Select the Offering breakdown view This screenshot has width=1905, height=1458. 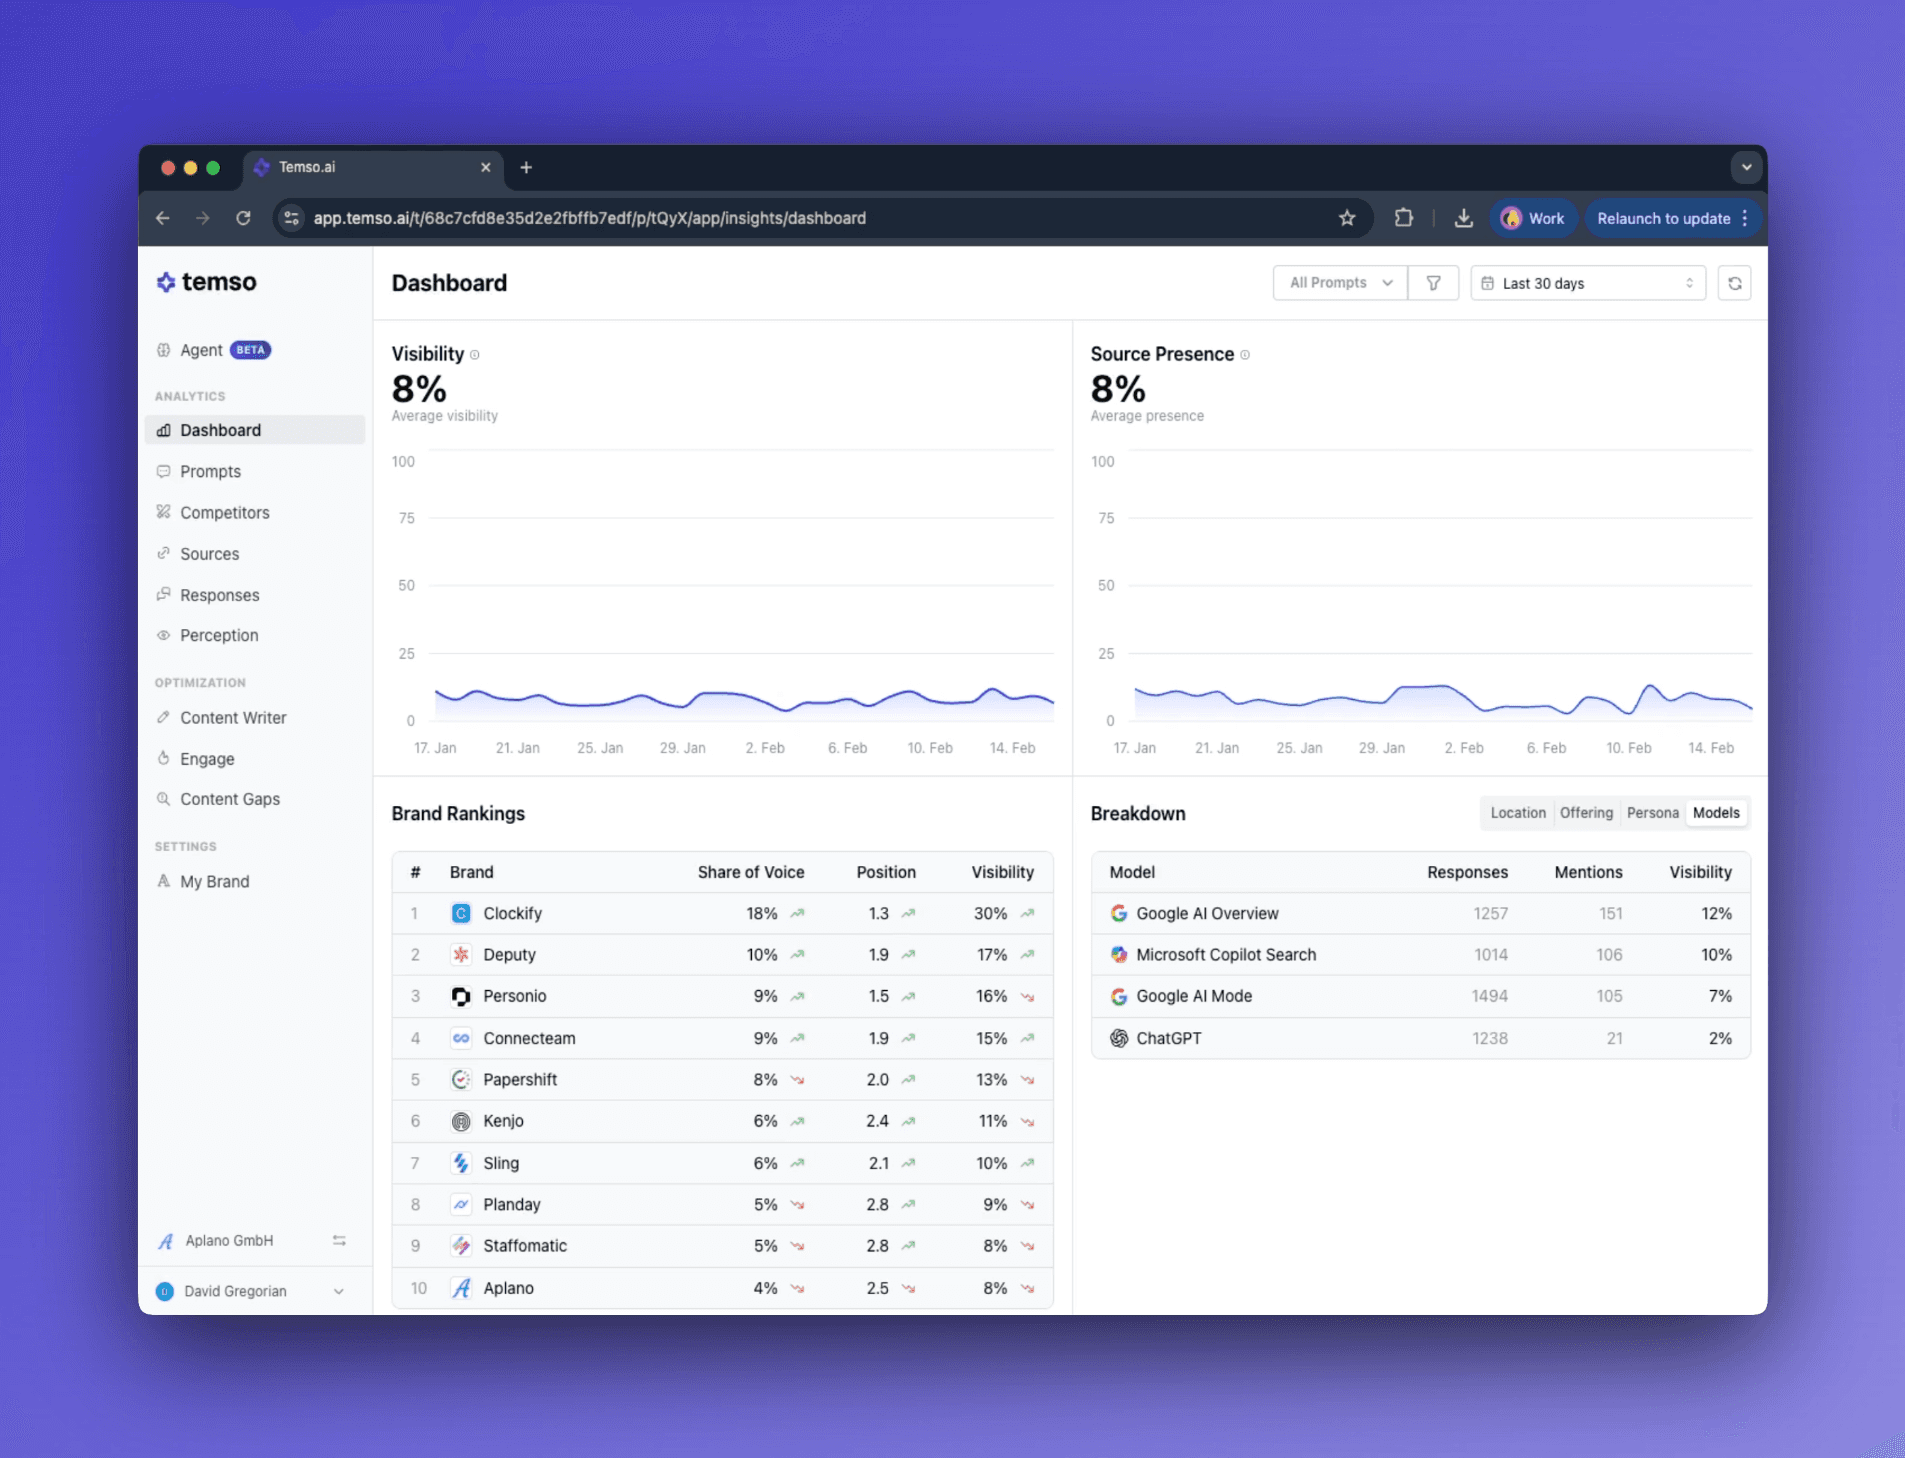pyautogui.click(x=1587, y=813)
